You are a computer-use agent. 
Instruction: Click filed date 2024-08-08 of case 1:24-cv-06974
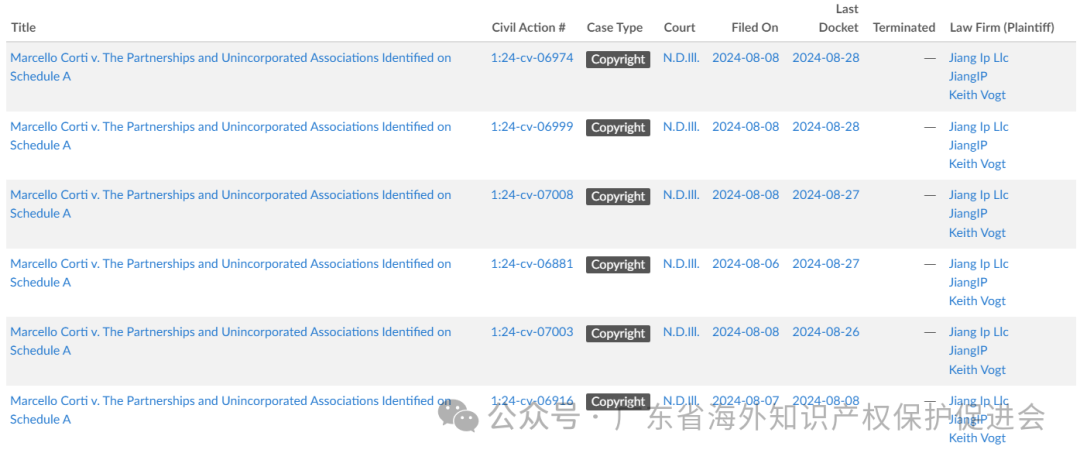(745, 58)
